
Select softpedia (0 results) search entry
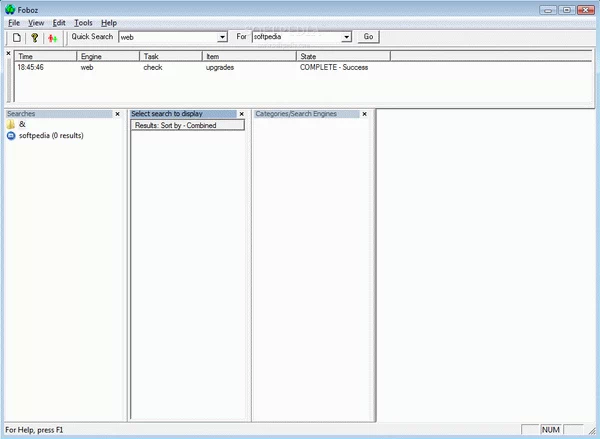click(51, 135)
